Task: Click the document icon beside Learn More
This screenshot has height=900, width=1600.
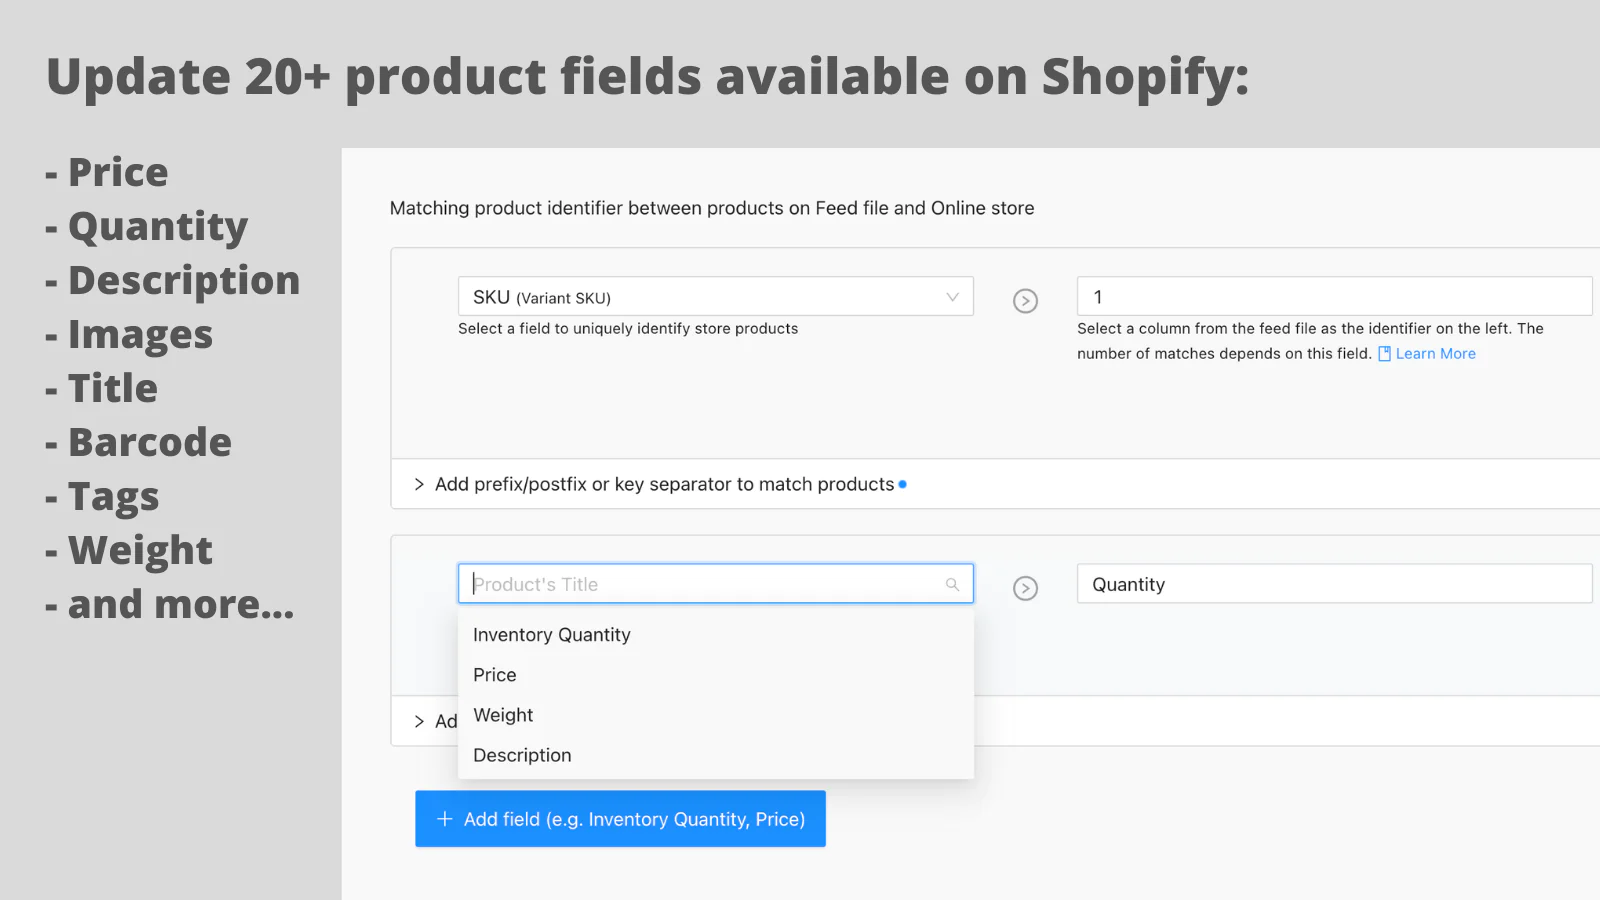Action: coord(1385,354)
